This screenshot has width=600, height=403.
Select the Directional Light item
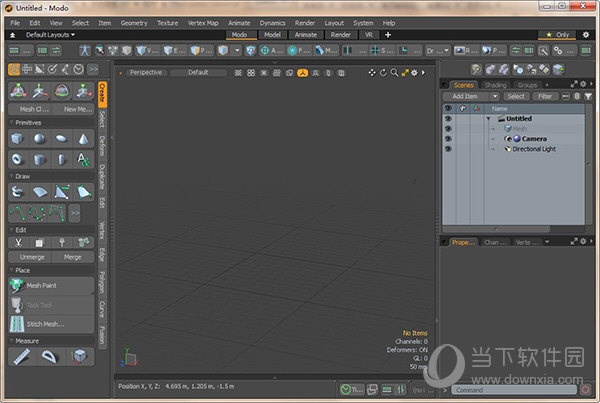coord(534,149)
